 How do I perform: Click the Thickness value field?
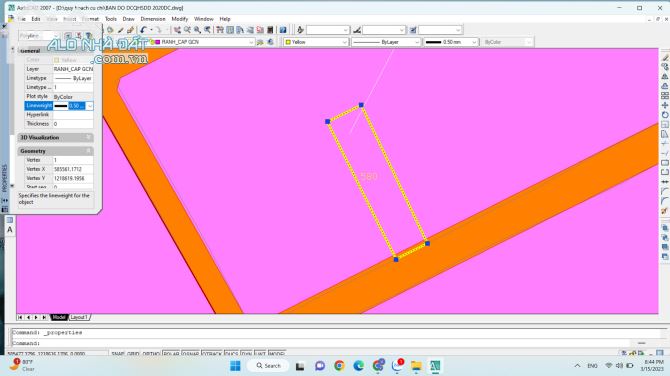coord(73,124)
